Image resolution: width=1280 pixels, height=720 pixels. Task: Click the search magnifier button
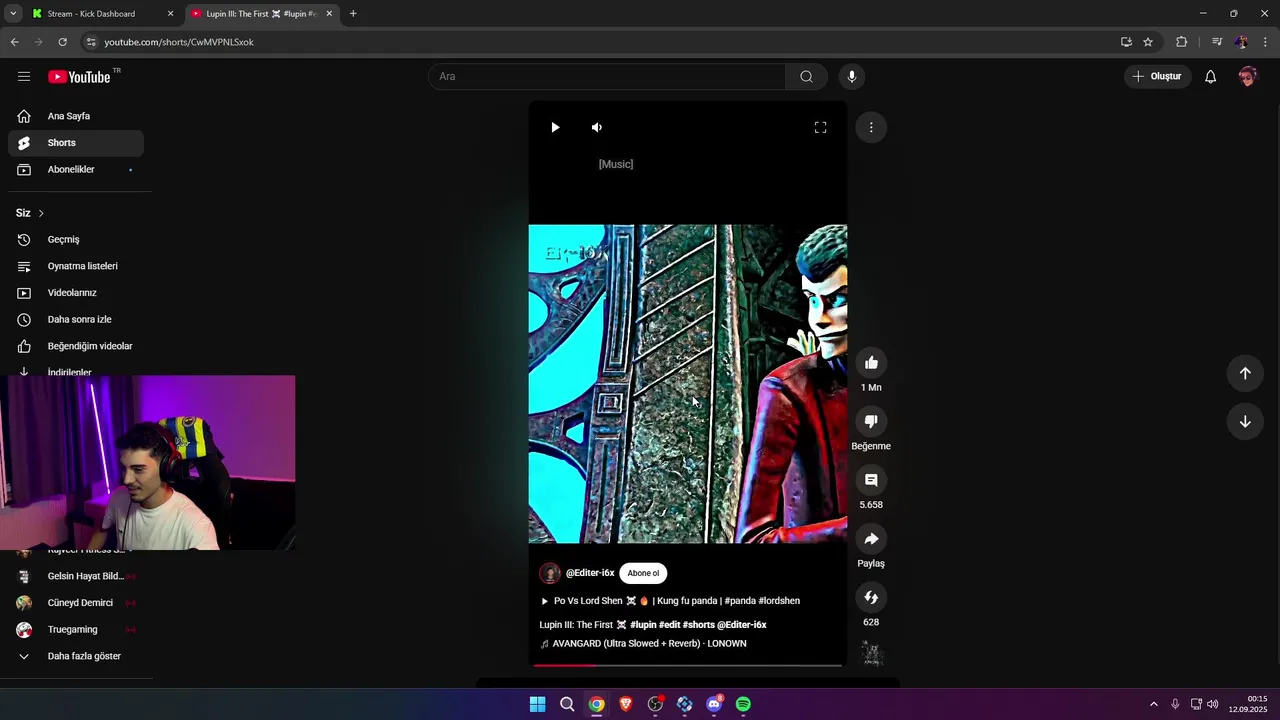[x=806, y=77]
